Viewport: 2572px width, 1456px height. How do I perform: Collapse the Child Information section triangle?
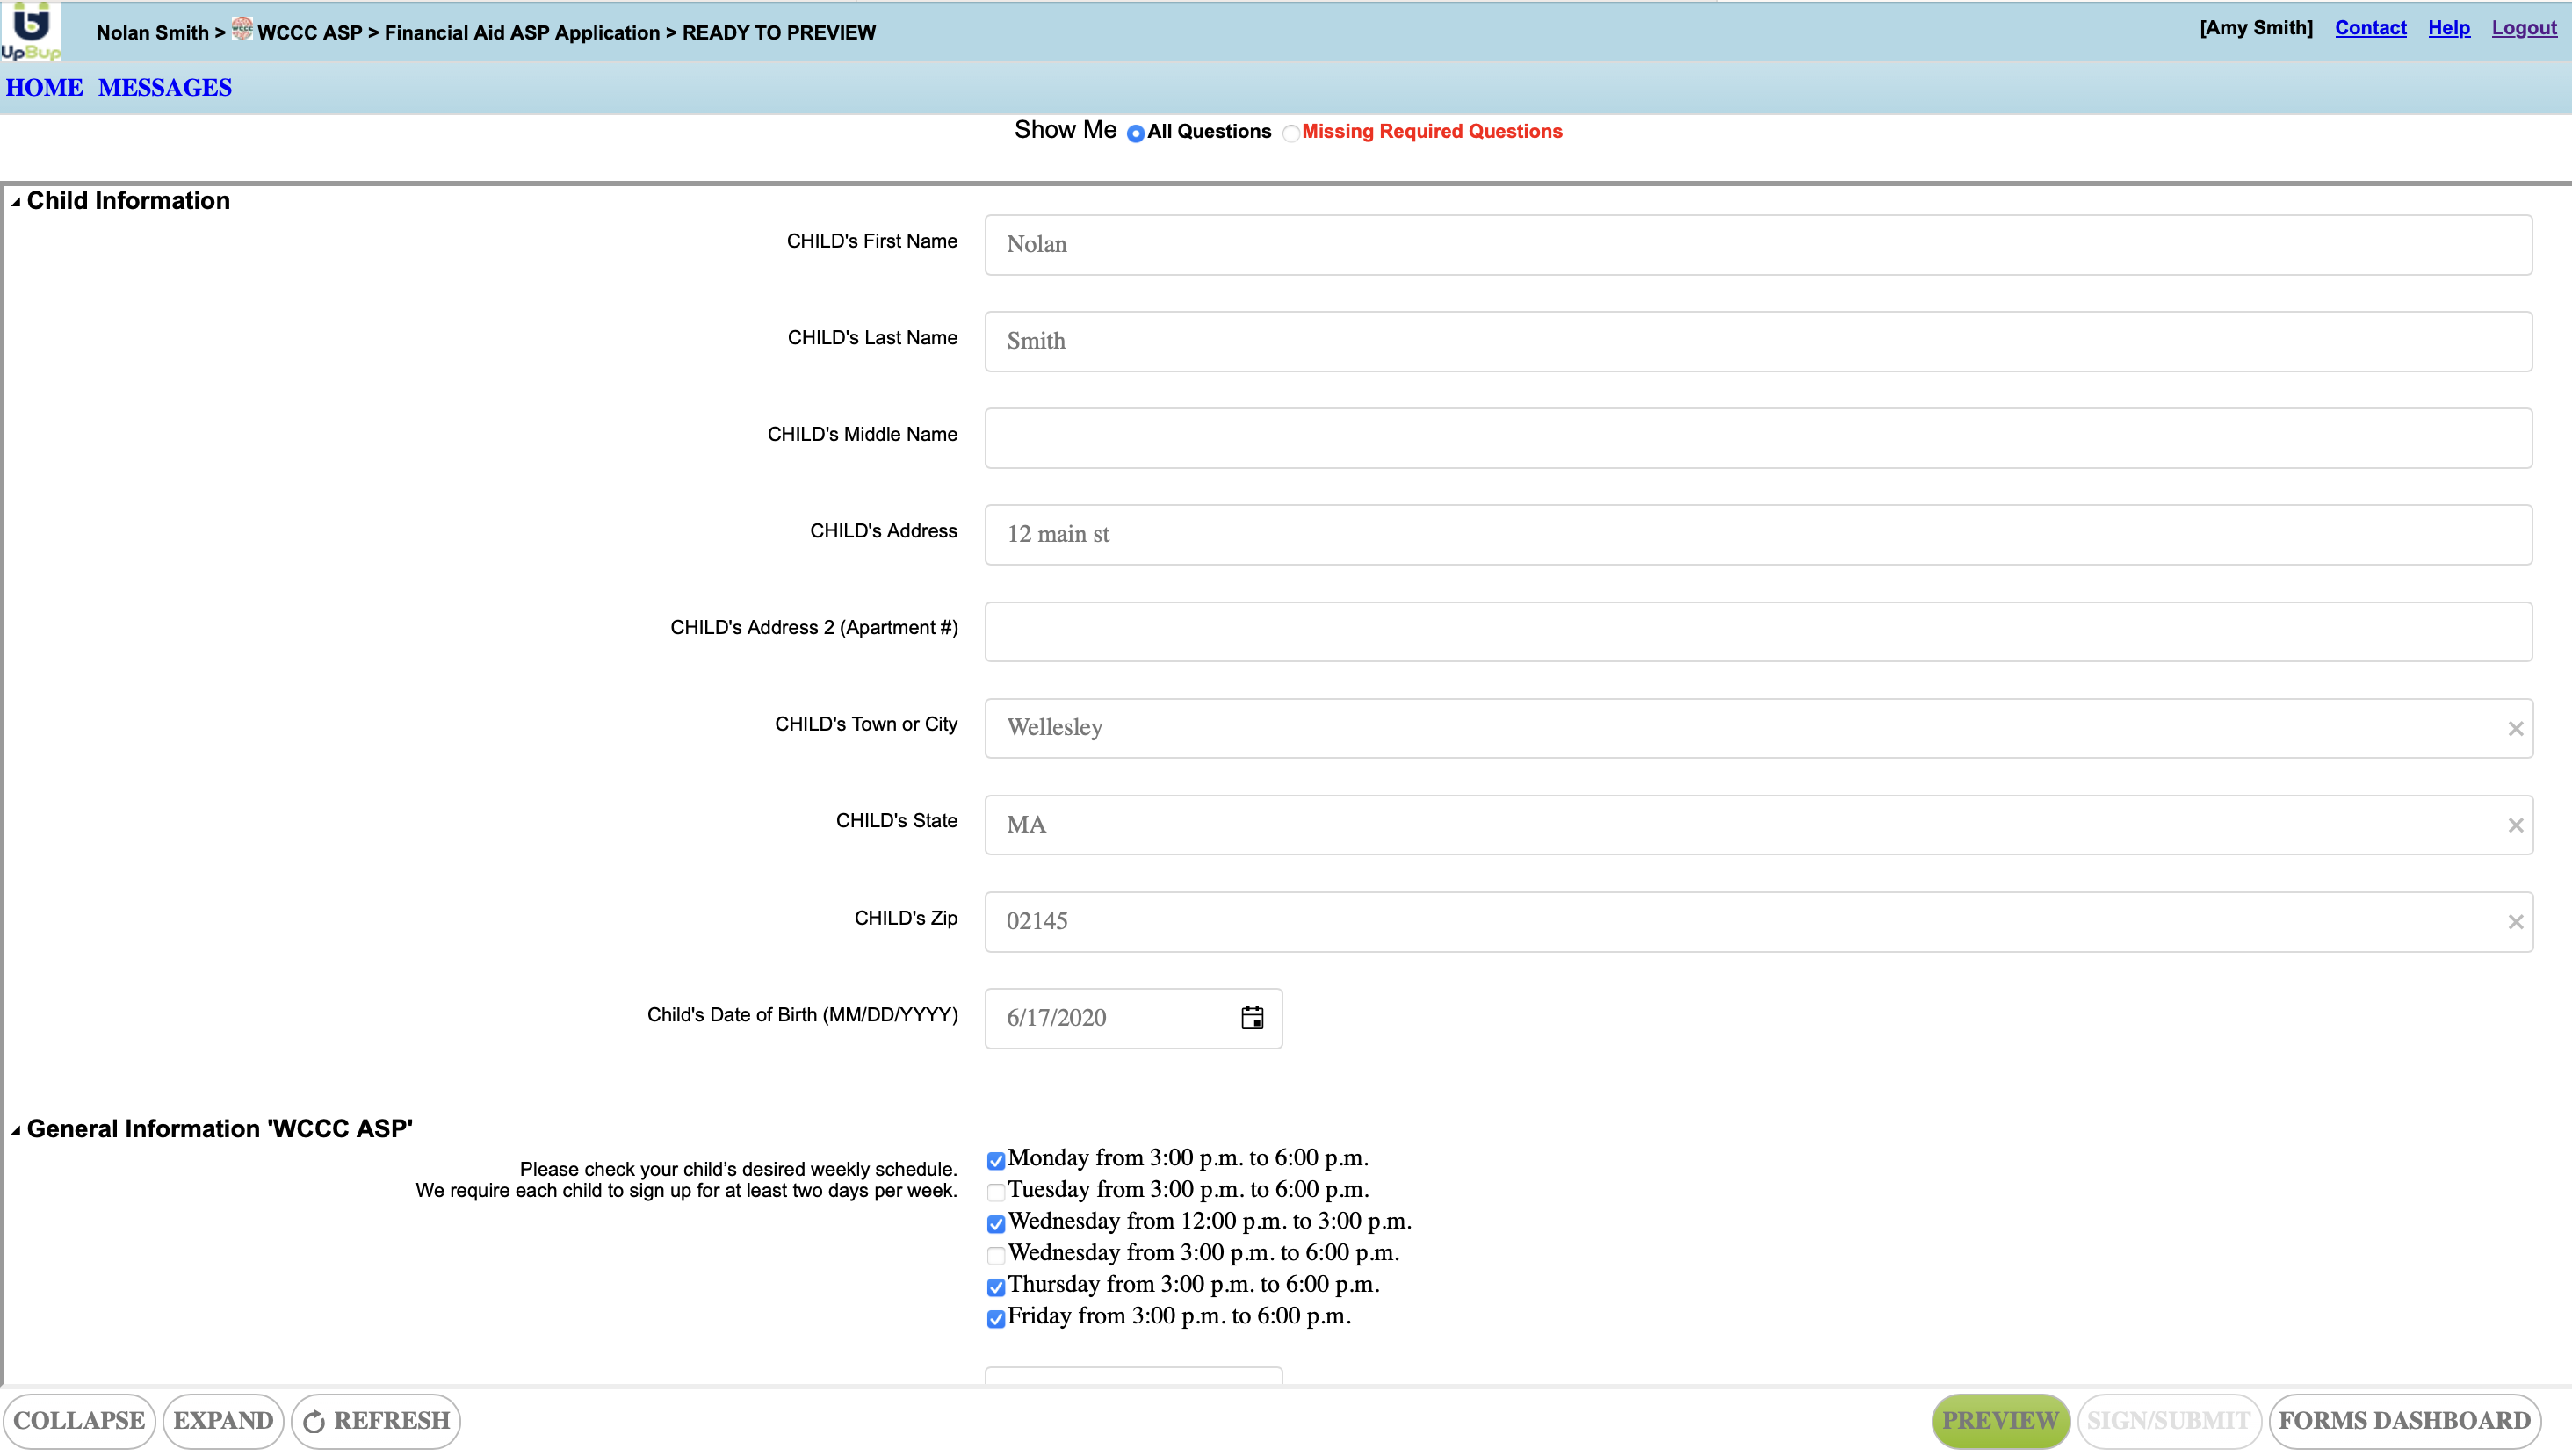click(x=16, y=202)
